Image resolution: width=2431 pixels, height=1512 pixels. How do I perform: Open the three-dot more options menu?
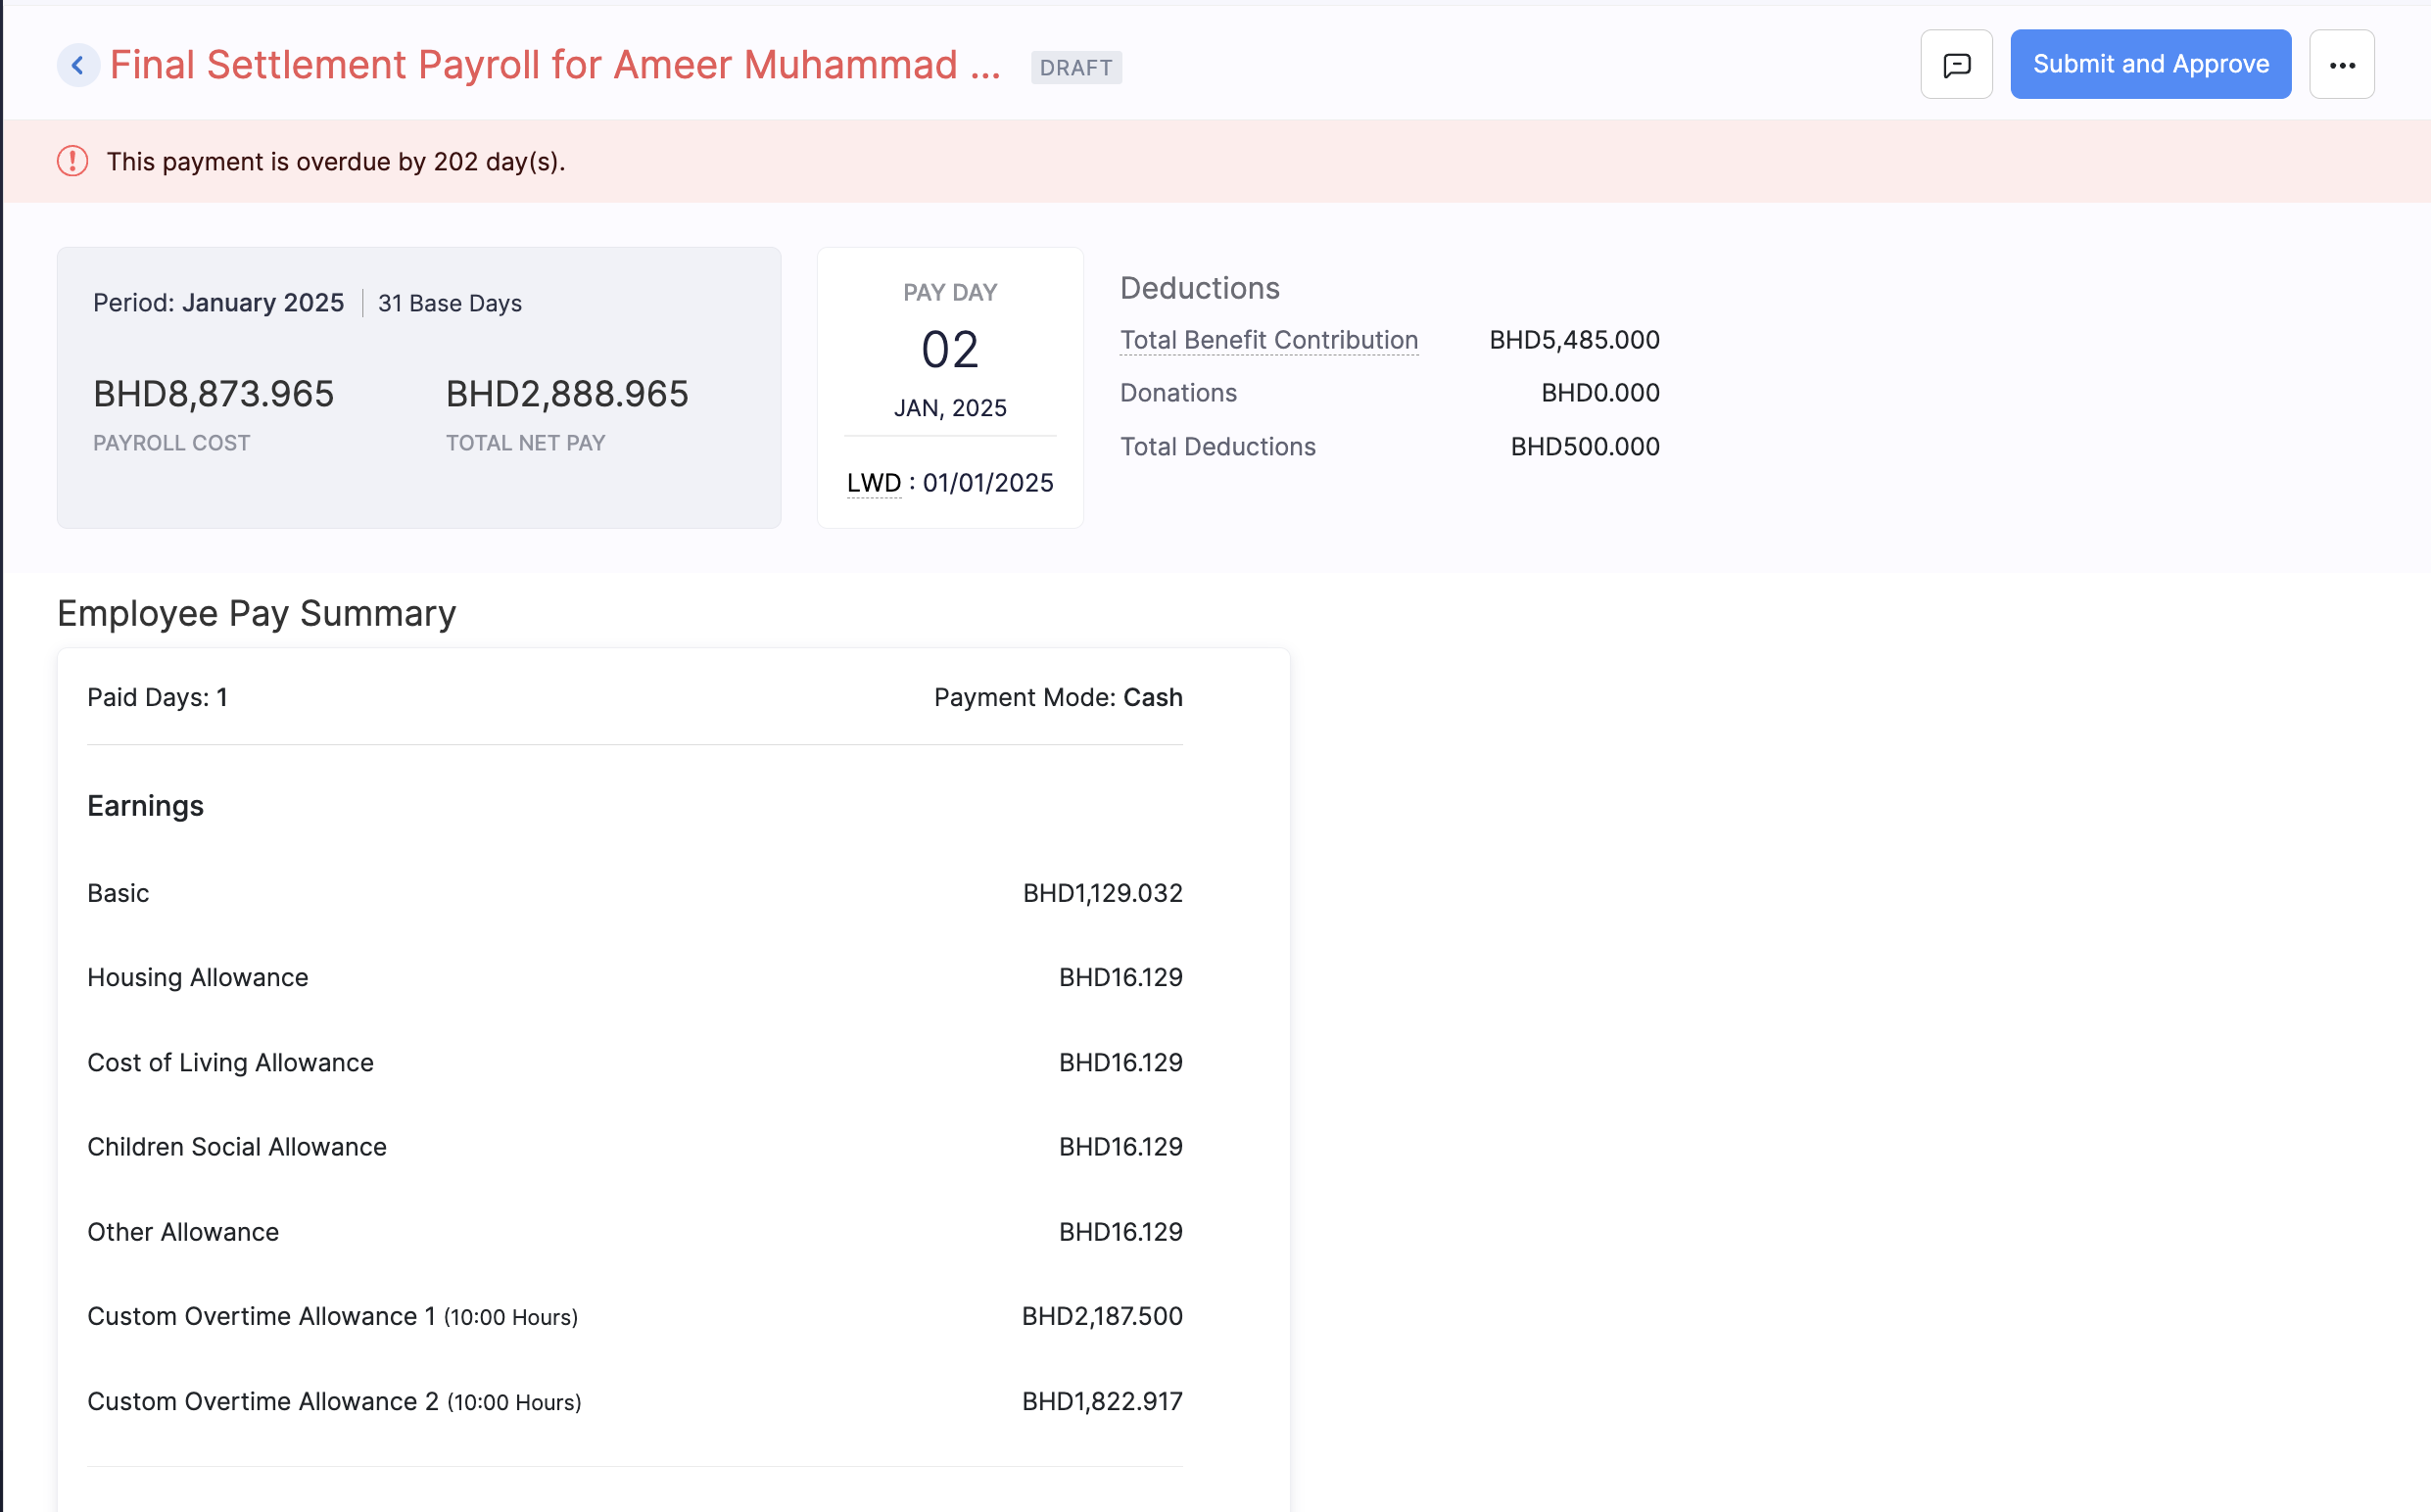point(2341,65)
